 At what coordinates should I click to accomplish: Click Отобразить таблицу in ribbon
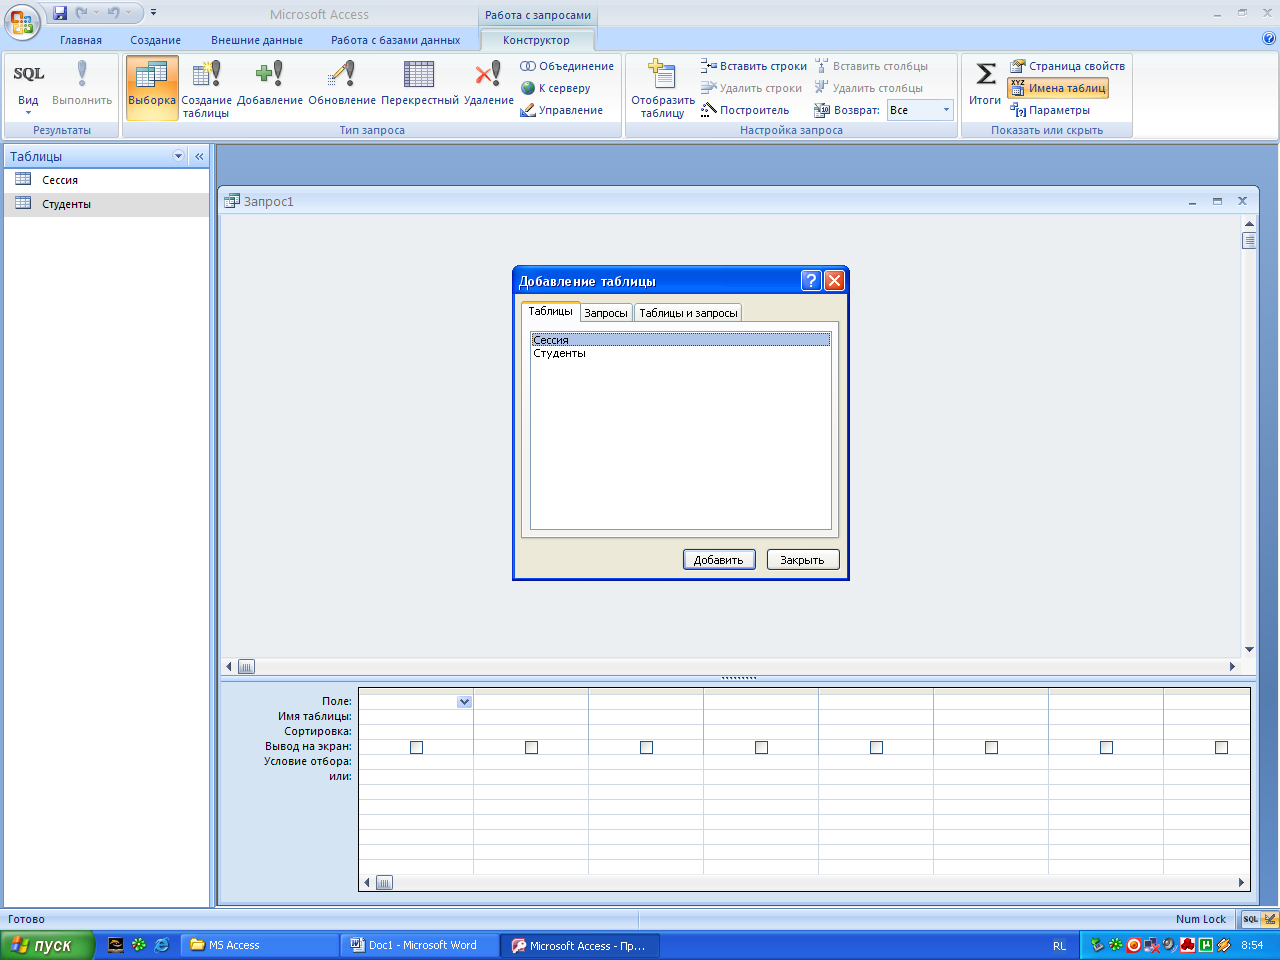[x=662, y=88]
